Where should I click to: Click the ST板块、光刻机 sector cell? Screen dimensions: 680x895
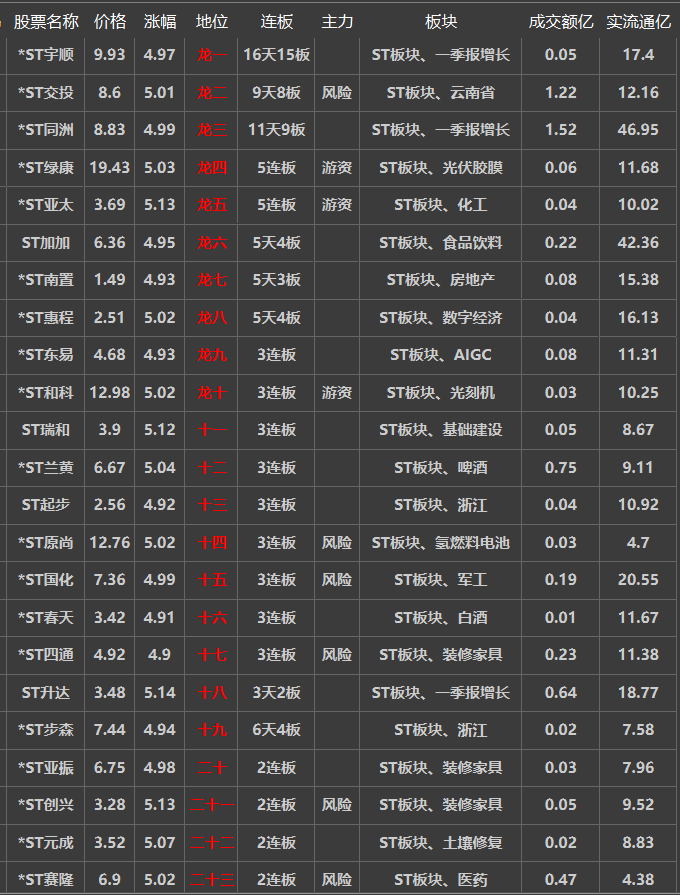click(440, 393)
